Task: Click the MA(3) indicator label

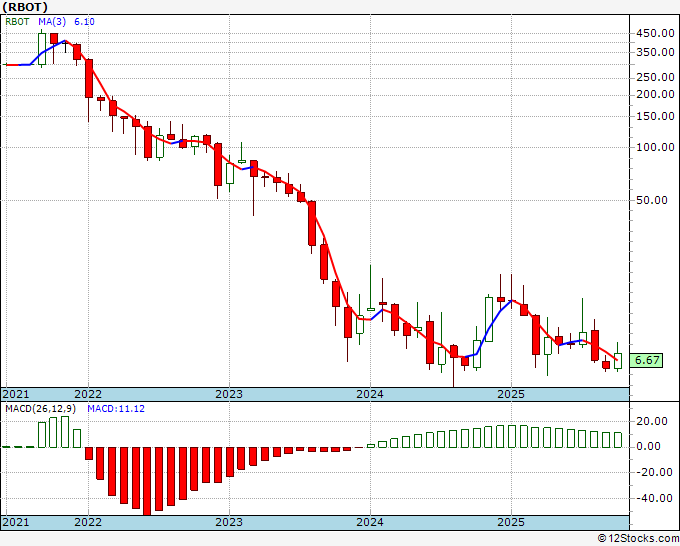Action: 52,22
